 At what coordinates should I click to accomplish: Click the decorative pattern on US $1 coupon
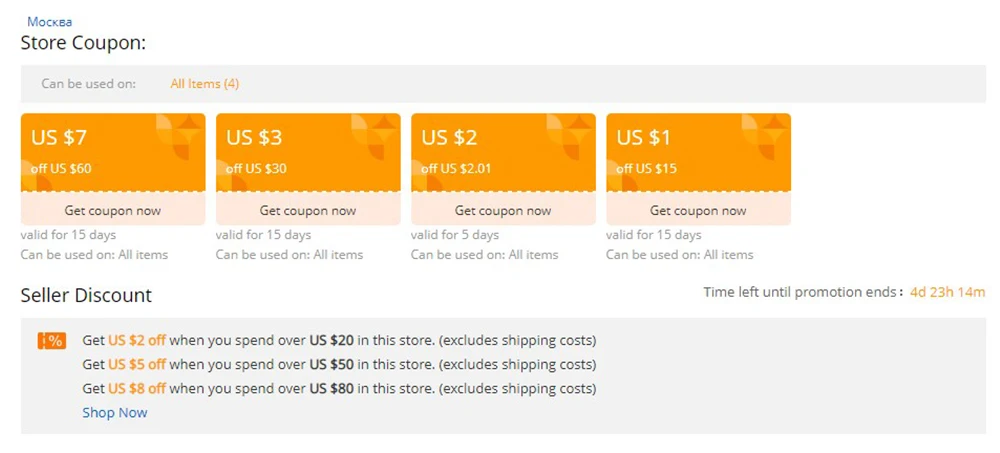(x=766, y=137)
